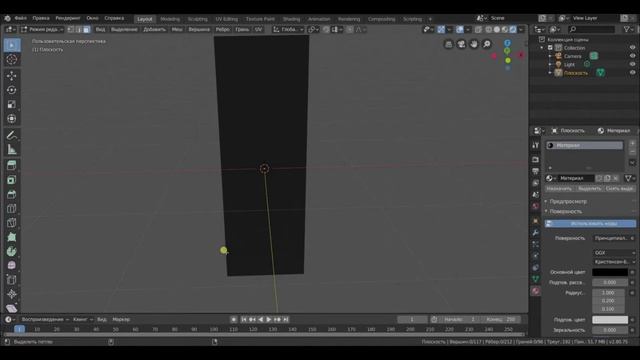The height and width of the screenshot is (360, 640).
Task: Hide the Плоскость object
Action: click(632, 73)
